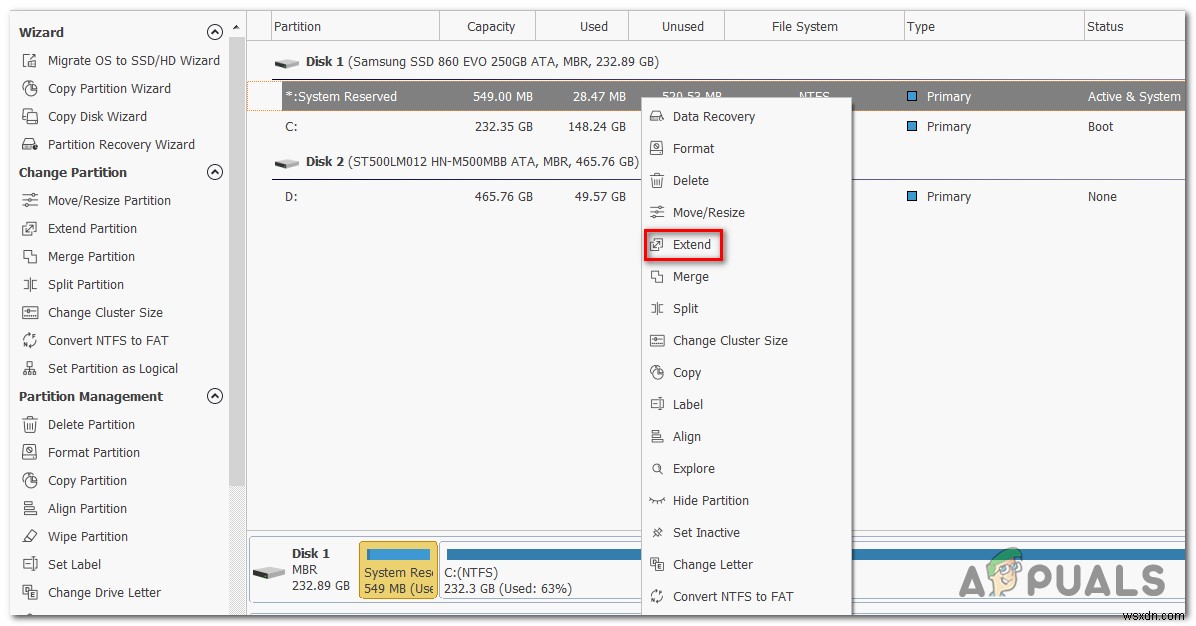
Task: Collapse the Wizard section
Action: pos(215,31)
